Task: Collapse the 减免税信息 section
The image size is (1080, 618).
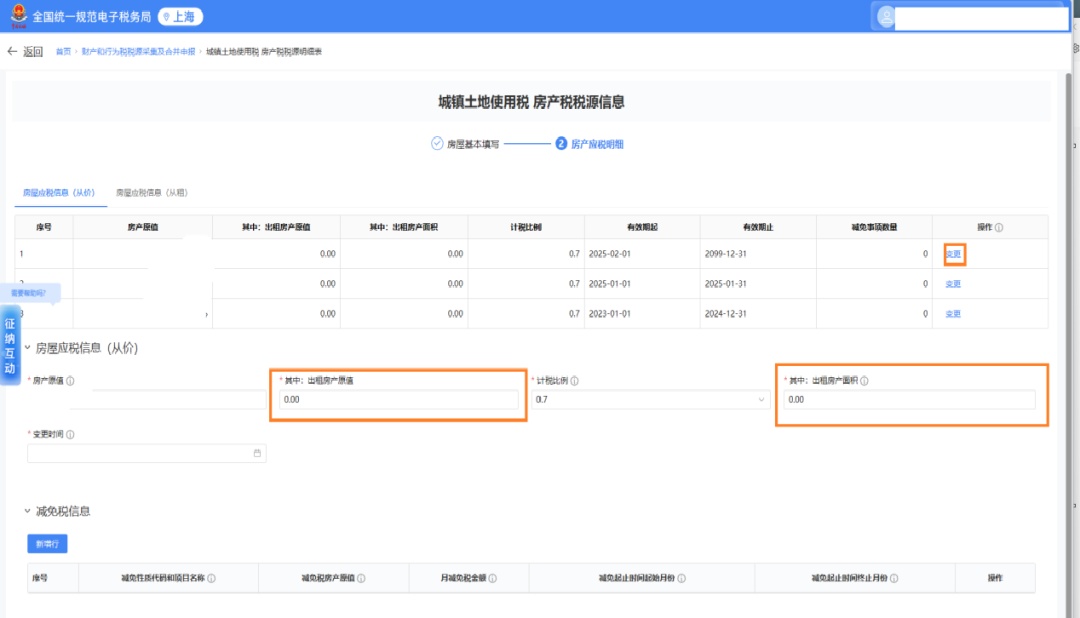Action: tap(27, 511)
